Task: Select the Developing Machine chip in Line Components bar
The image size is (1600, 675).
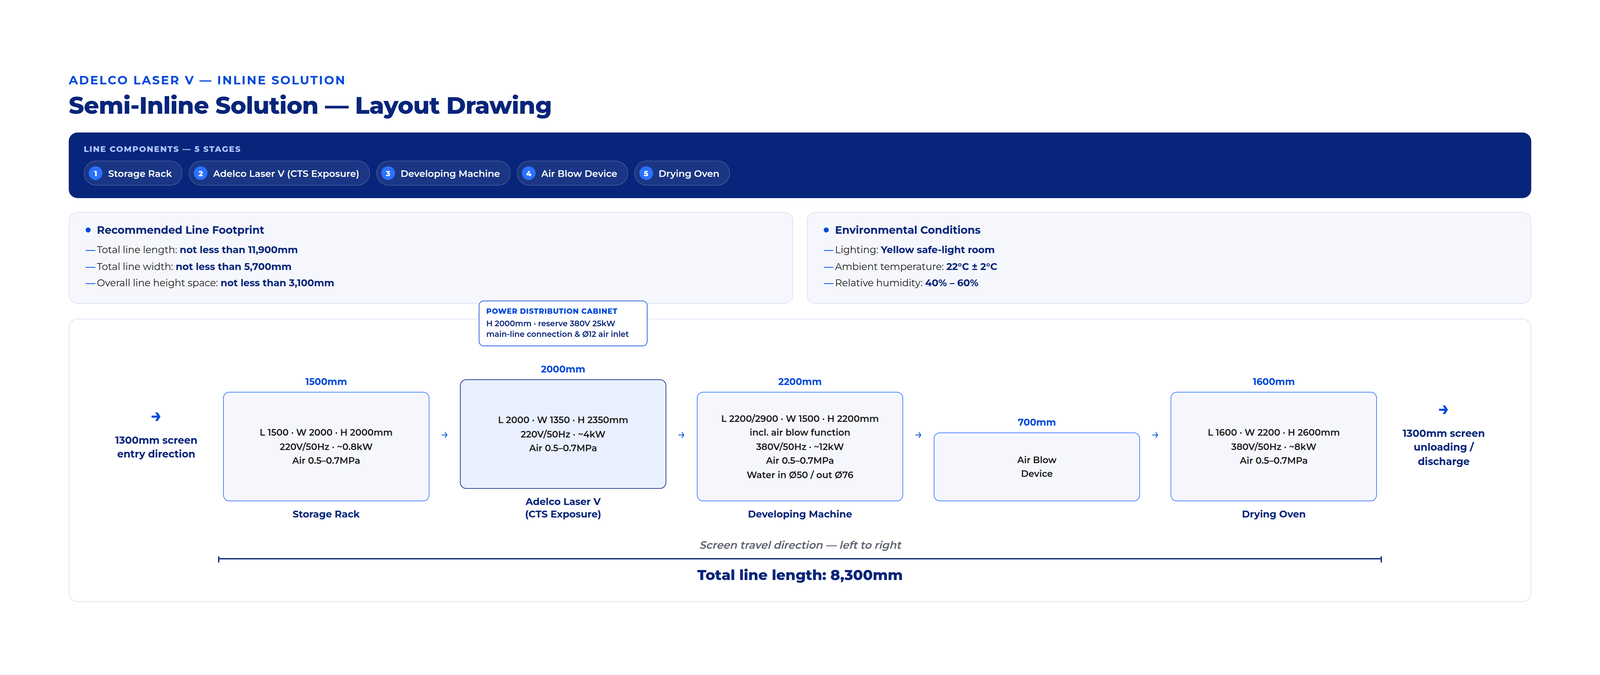Action: coord(443,174)
